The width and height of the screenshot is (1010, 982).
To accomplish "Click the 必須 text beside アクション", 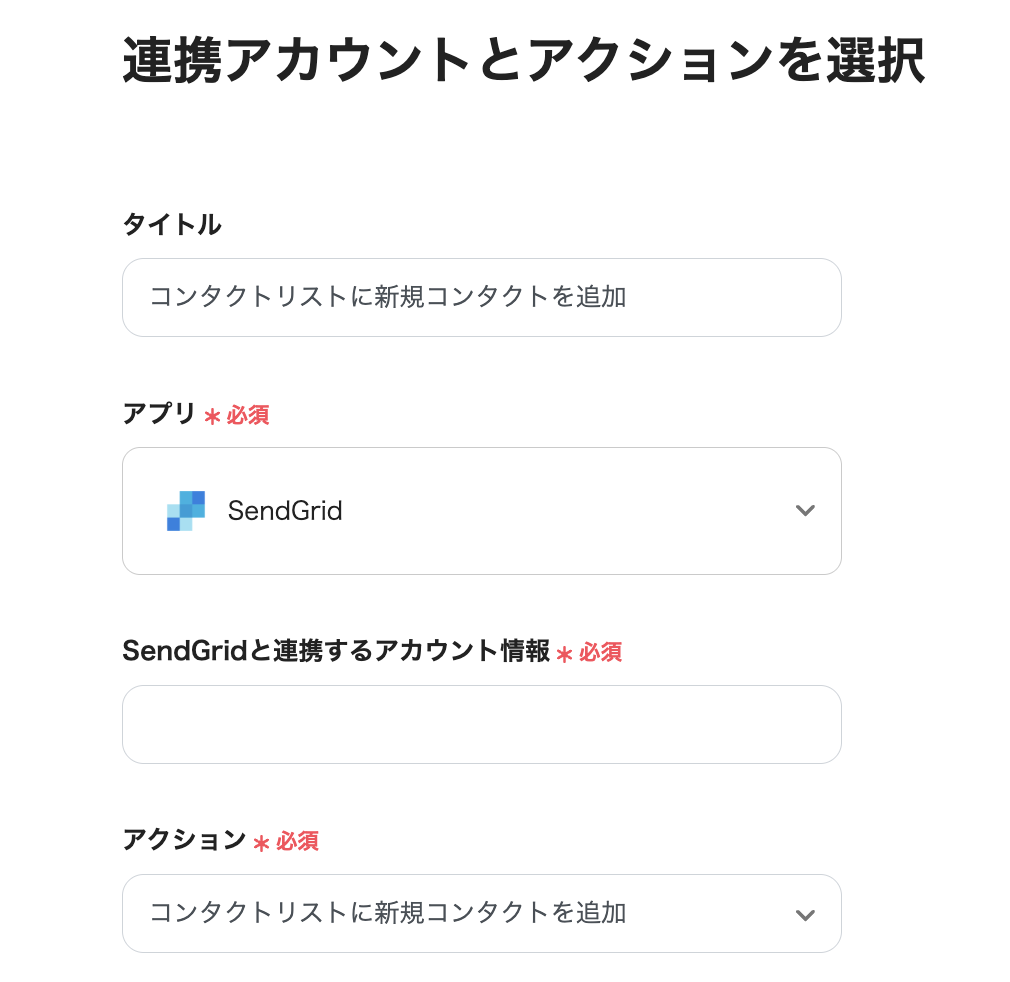I will click(297, 842).
